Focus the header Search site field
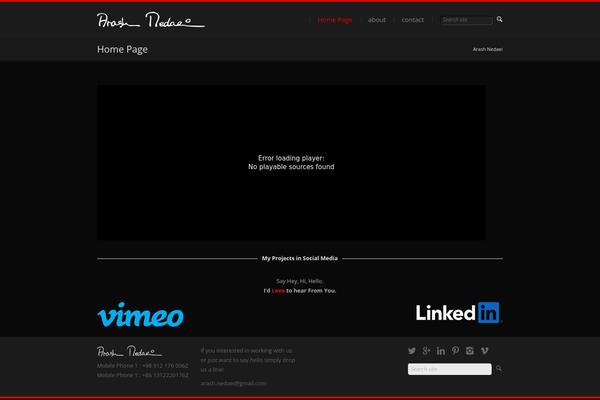Image resolution: width=600 pixels, height=400 pixels. [x=466, y=20]
